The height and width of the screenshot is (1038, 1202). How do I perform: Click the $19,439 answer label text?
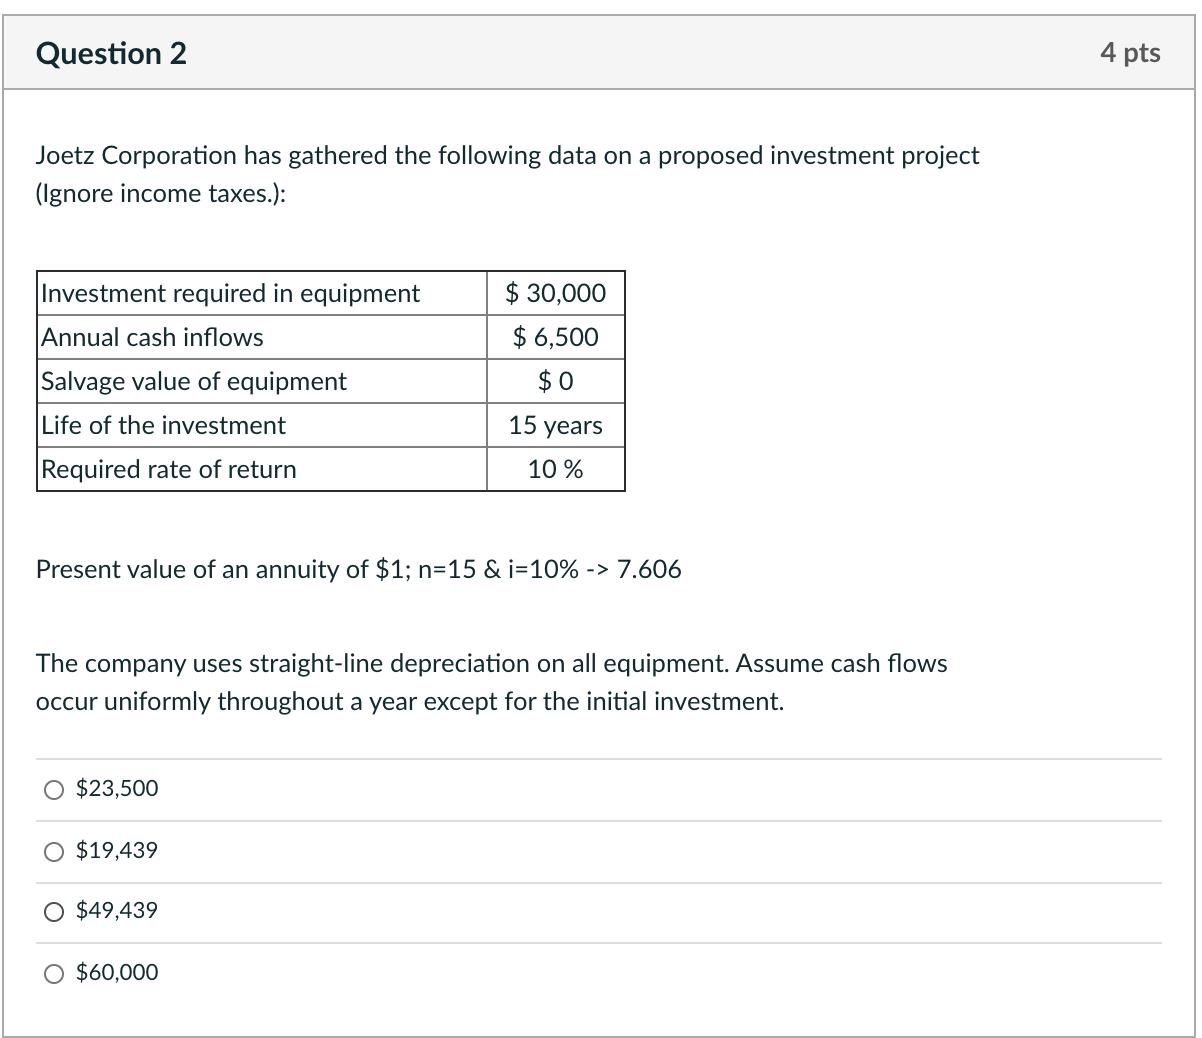[116, 850]
